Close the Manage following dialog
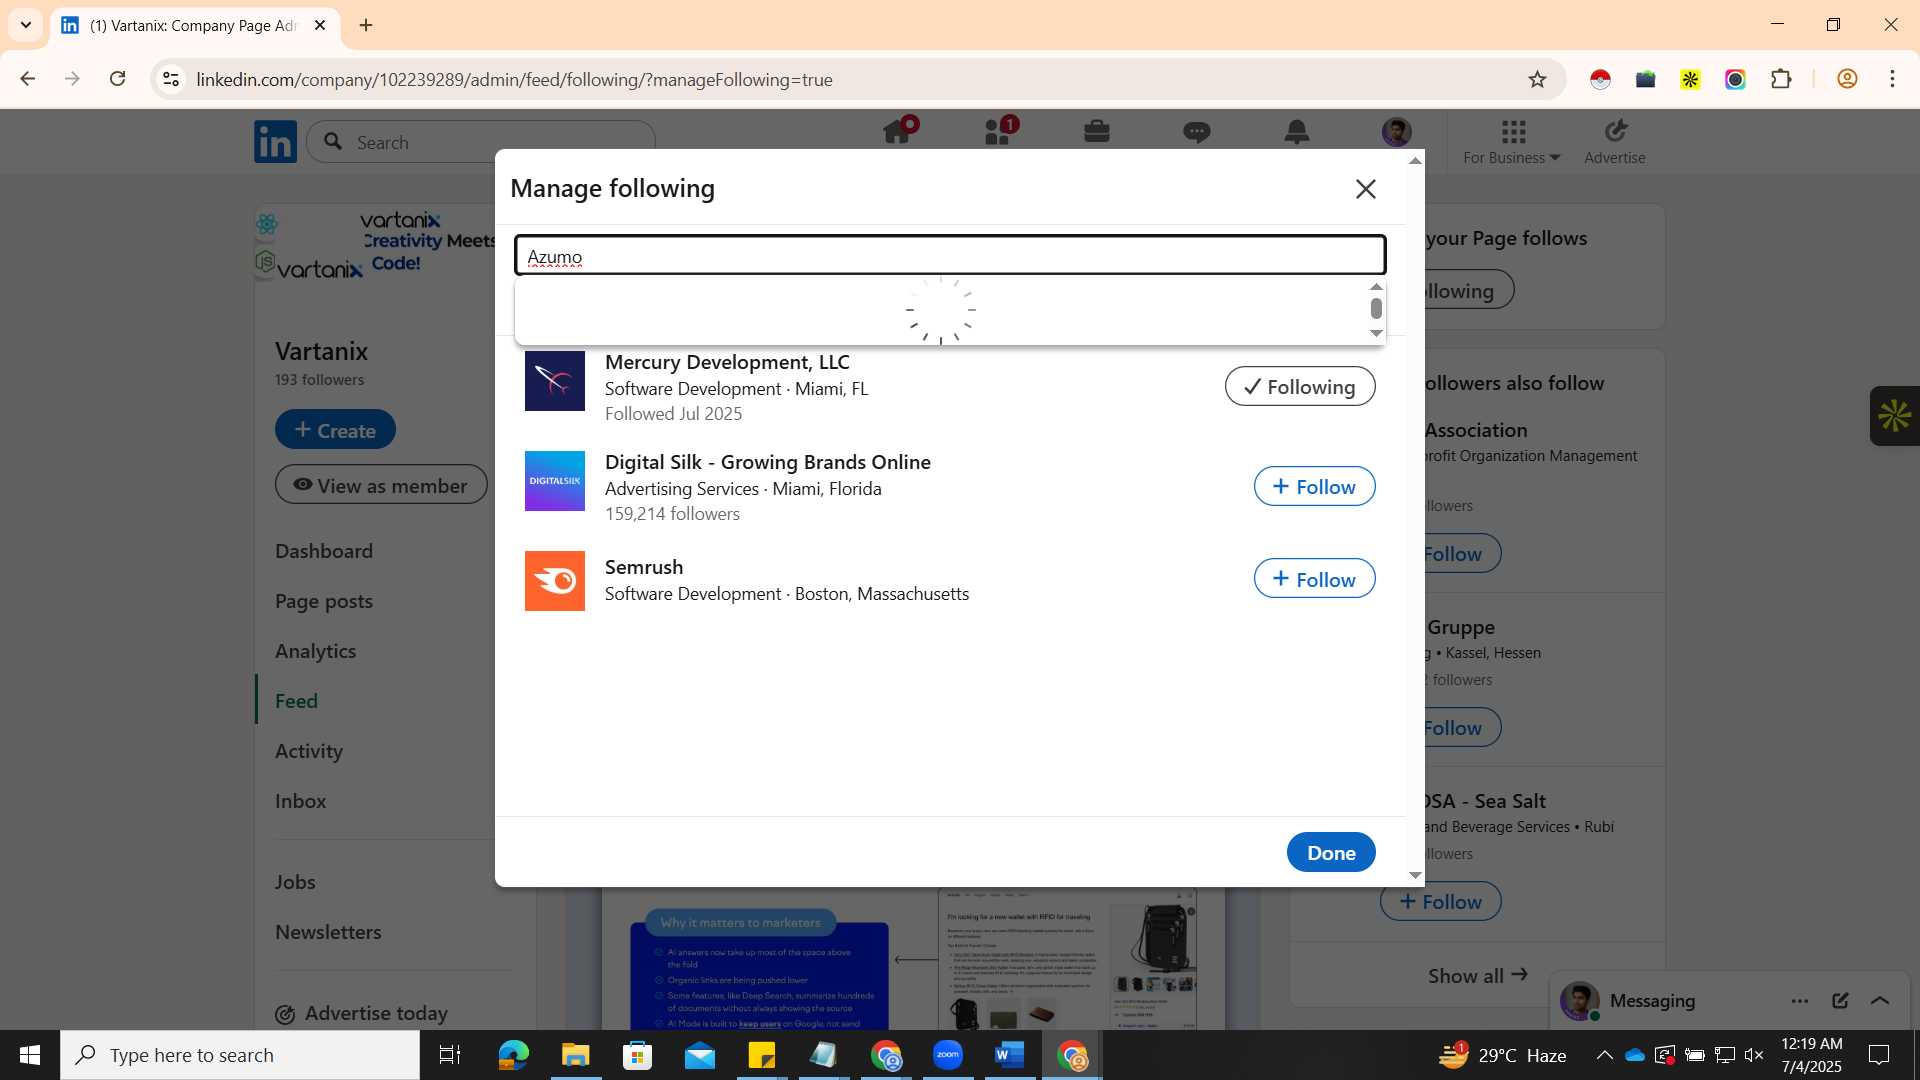The height and width of the screenshot is (1080, 1920). point(1365,189)
